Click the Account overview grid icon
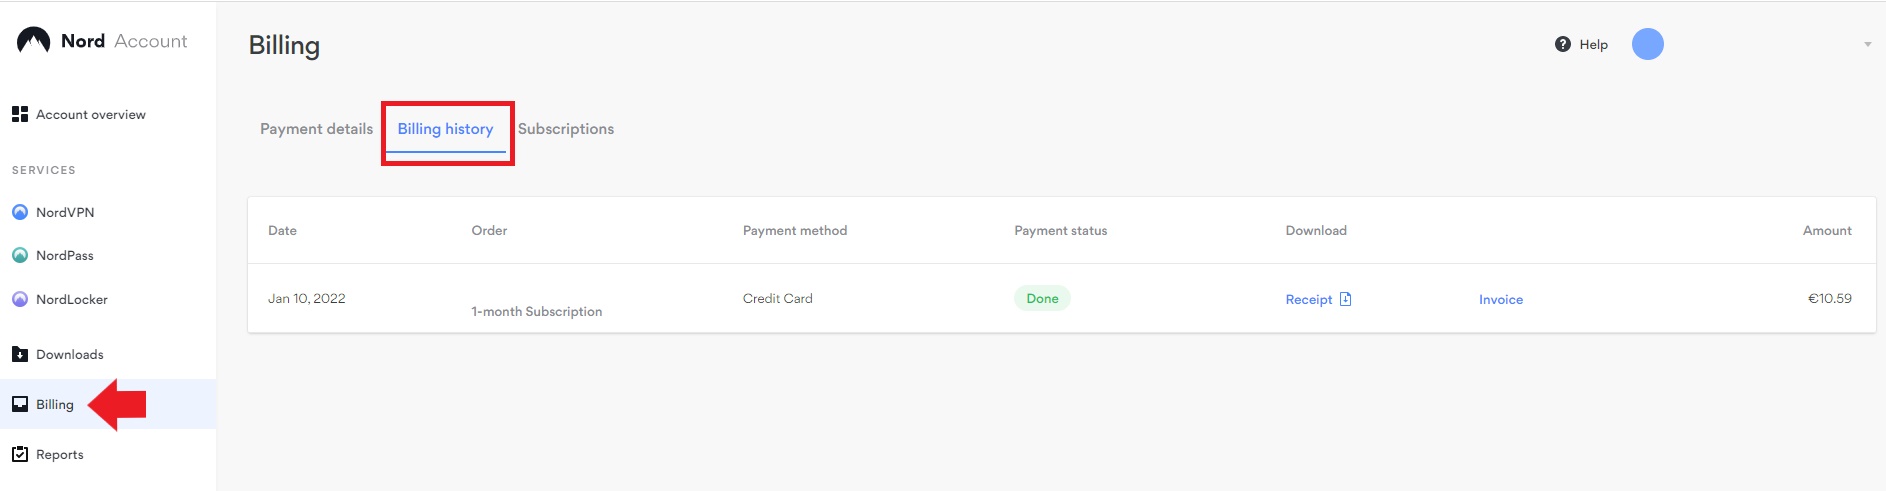This screenshot has height=491, width=1886. click(x=20, y=114)
